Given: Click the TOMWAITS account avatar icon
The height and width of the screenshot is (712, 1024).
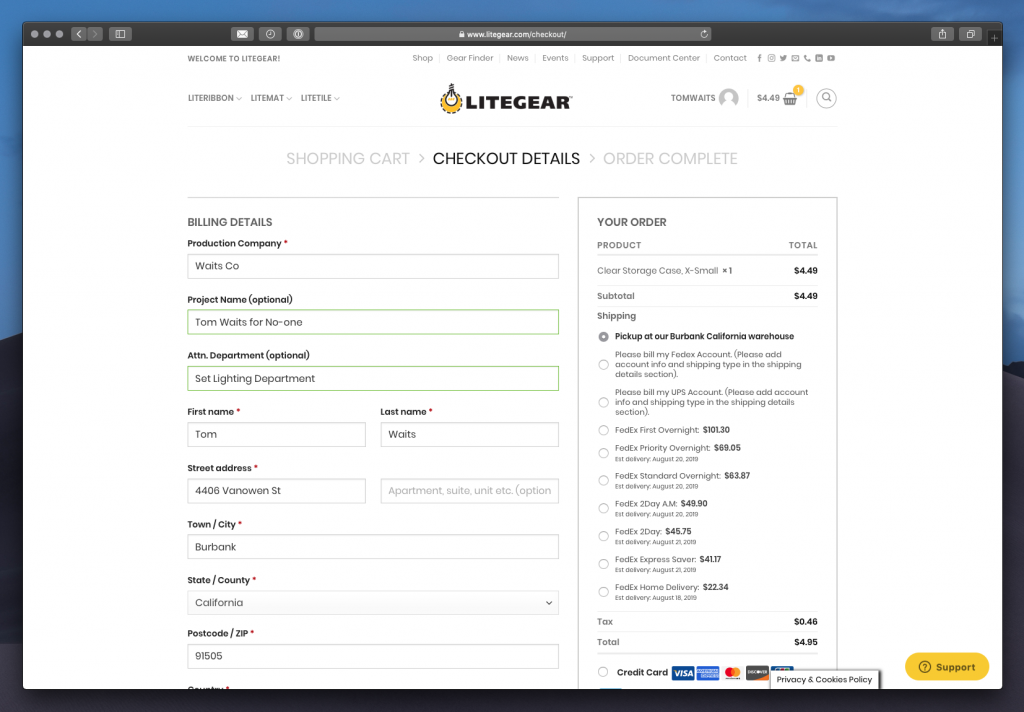Looking at the screenshot, I should [x=729, y=98].
